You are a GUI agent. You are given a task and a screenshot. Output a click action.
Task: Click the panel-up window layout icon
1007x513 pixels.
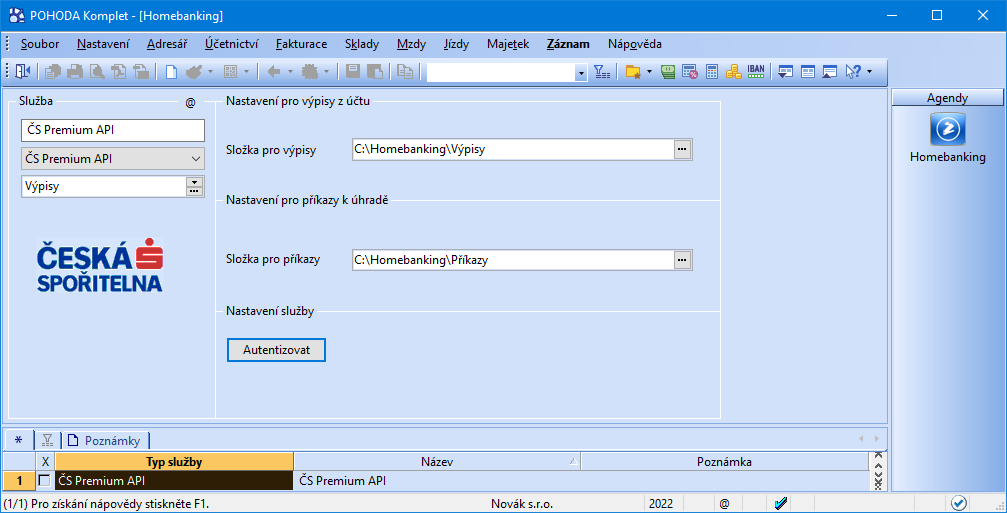pos(830,72)
